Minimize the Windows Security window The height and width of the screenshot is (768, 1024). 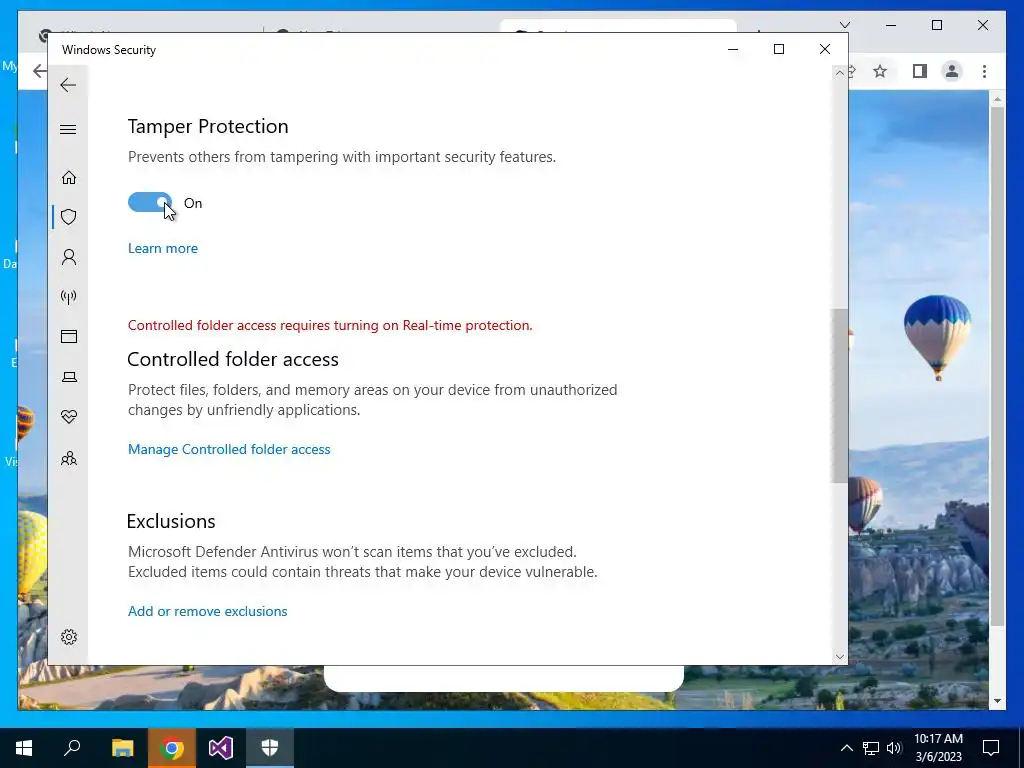click(733, 49)
